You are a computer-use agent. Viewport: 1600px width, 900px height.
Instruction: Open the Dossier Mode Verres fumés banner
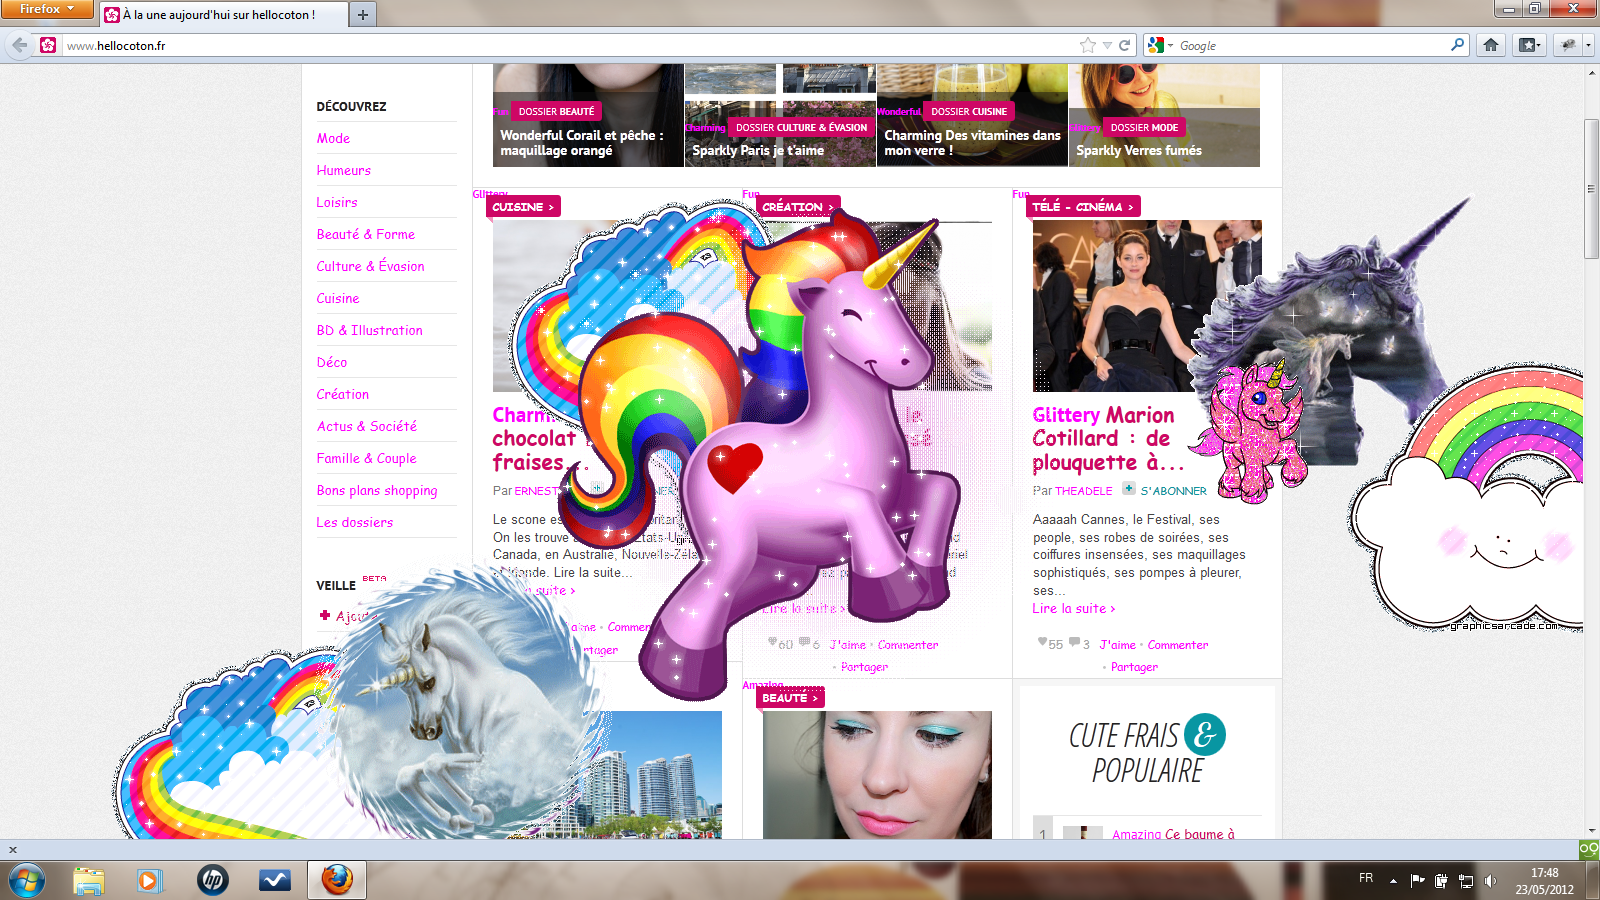coord(1164,115)
